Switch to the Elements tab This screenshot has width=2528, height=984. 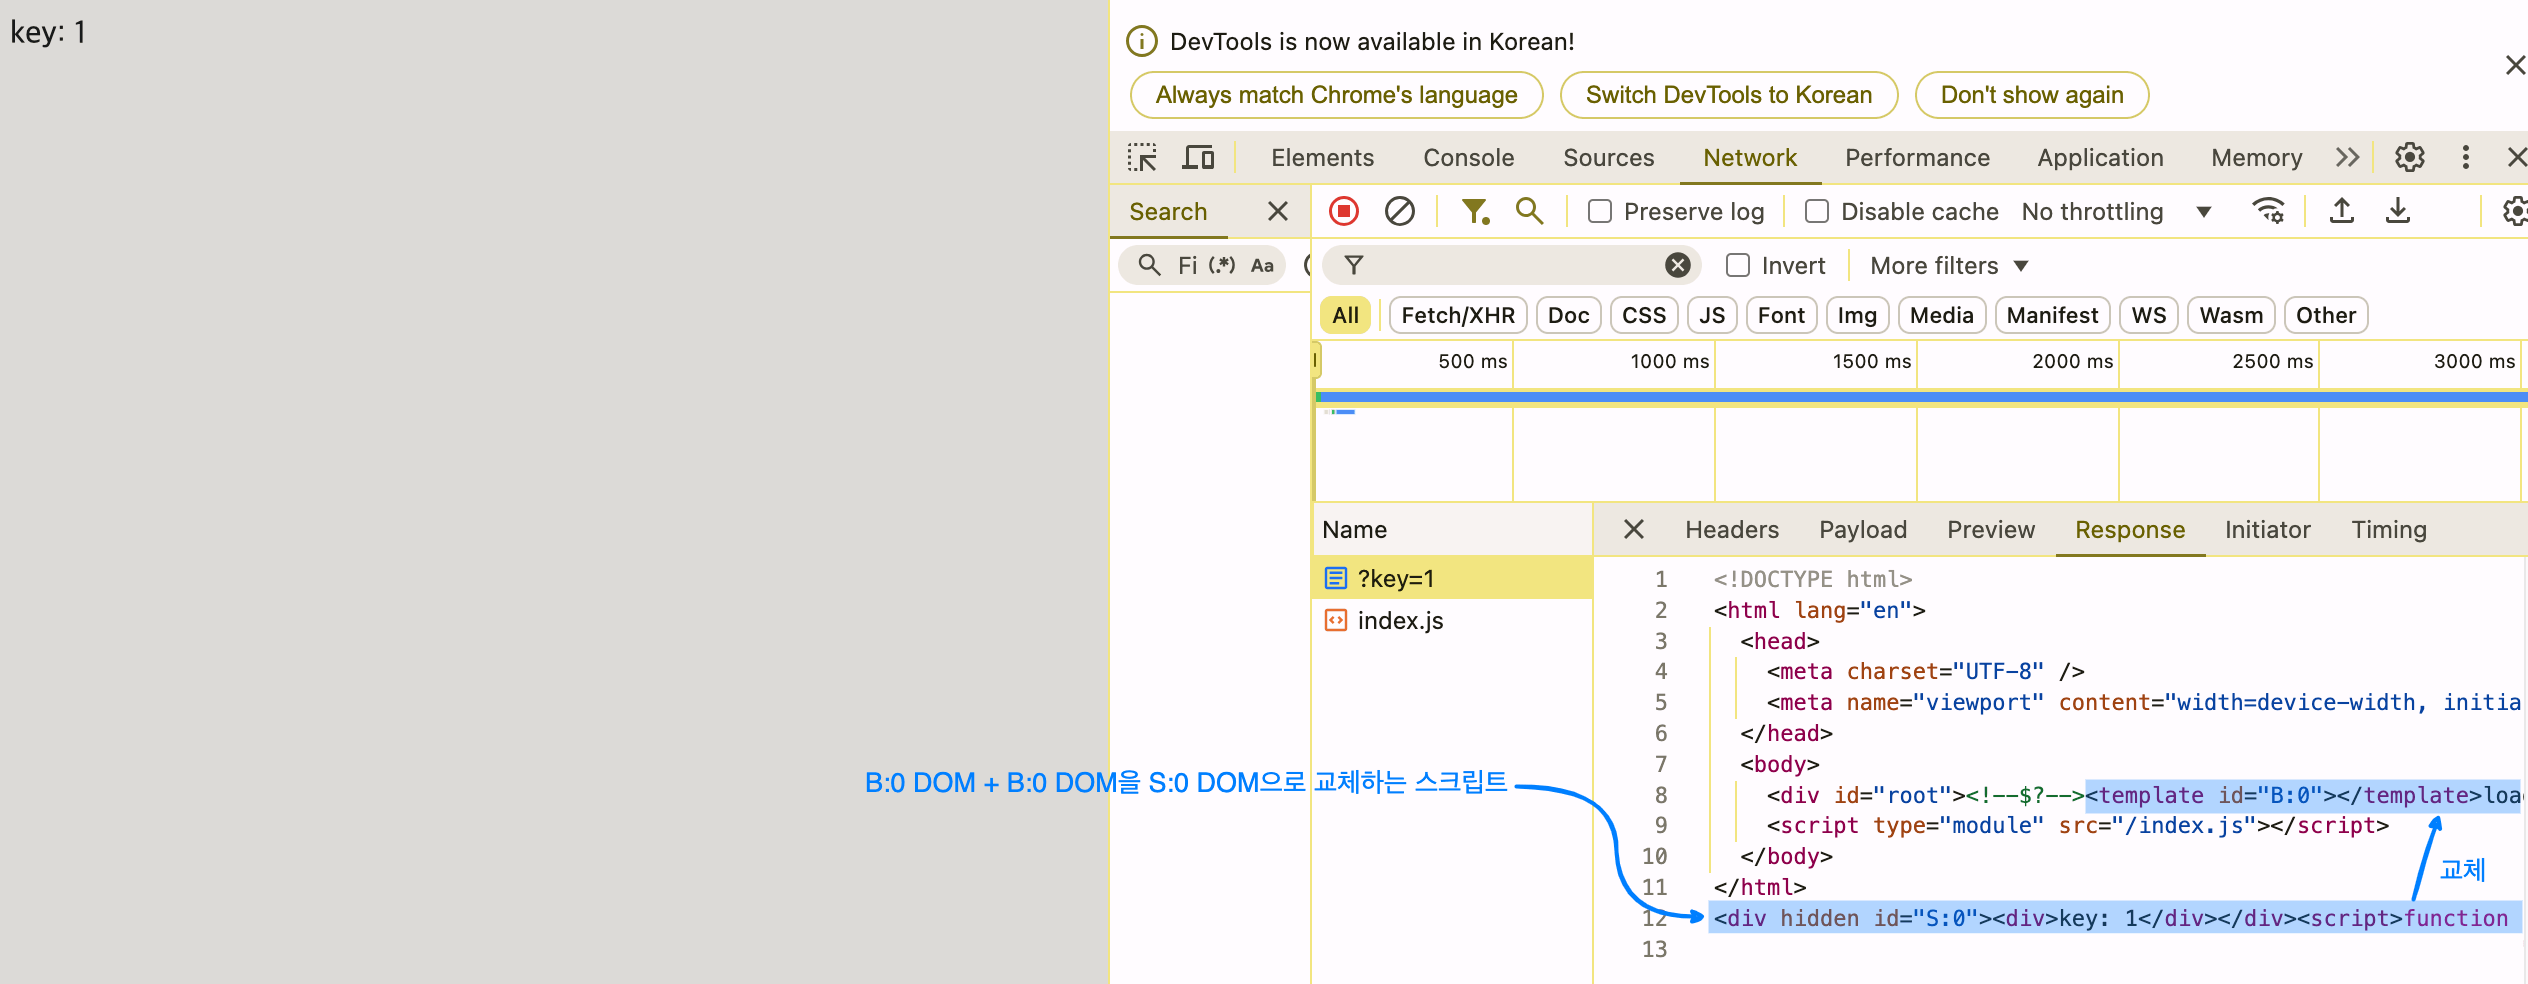pyautogui.click(x=1322, y=158)
